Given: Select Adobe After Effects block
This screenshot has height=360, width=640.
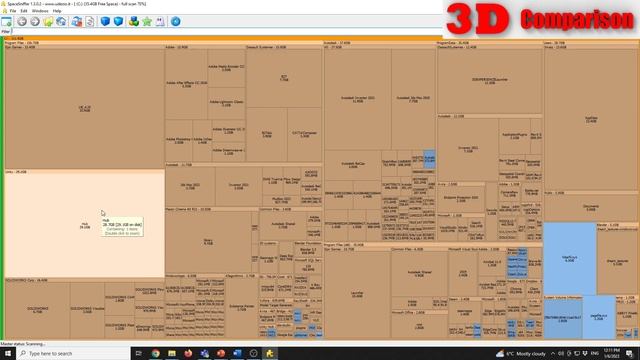Looking at the screenshot, I should pyautogui.click(x=186, y=84).
